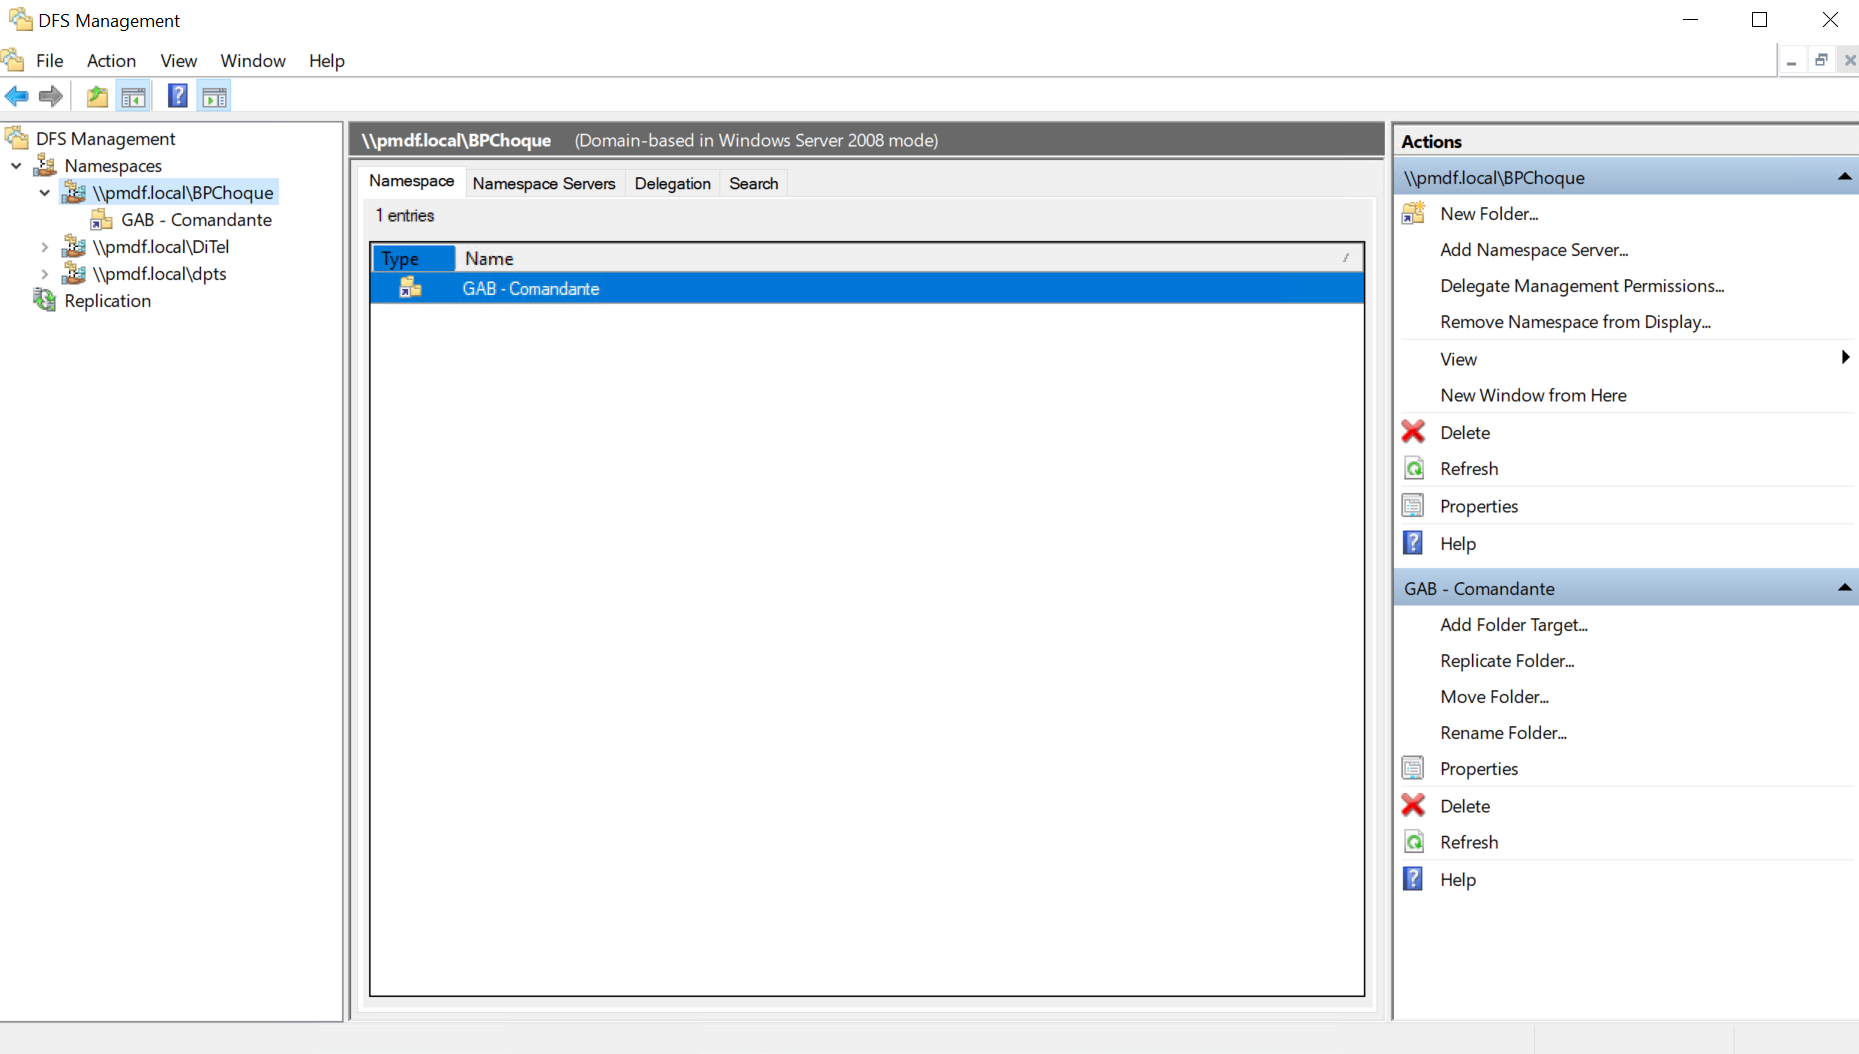Expand the \\pmdf.local\dpts namespace node

click(x=44, y=273)
